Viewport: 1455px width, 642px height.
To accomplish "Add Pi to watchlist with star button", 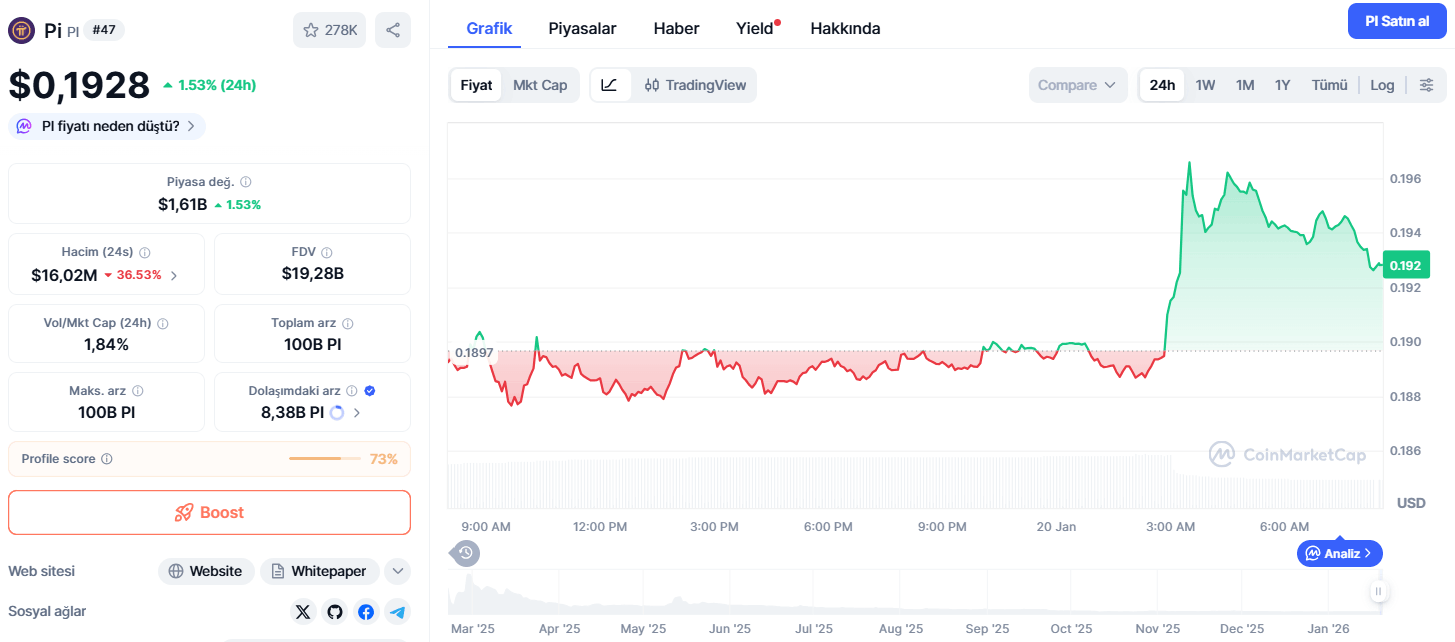I will 330,30.
